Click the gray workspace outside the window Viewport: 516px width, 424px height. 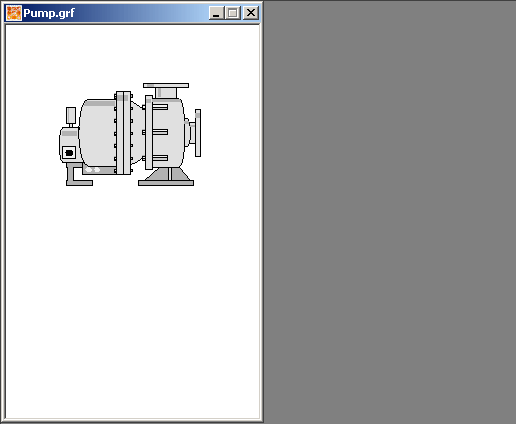pyautogui.click(x=390, y=212)
